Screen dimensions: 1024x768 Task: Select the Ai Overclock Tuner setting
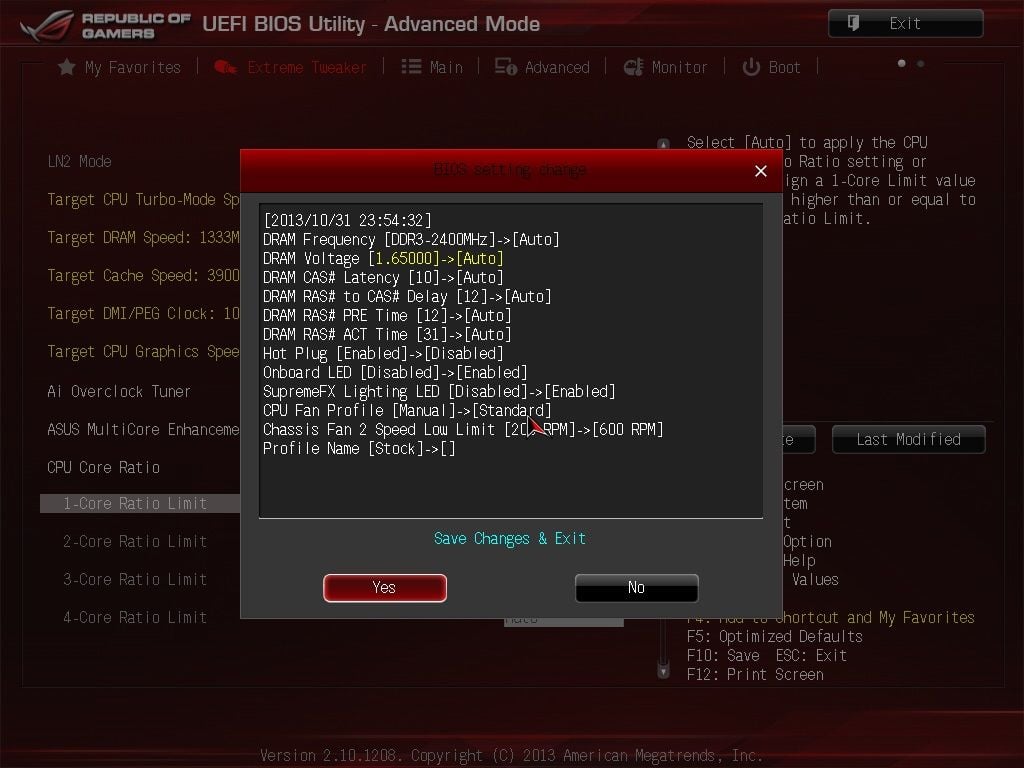click(119, 392)
